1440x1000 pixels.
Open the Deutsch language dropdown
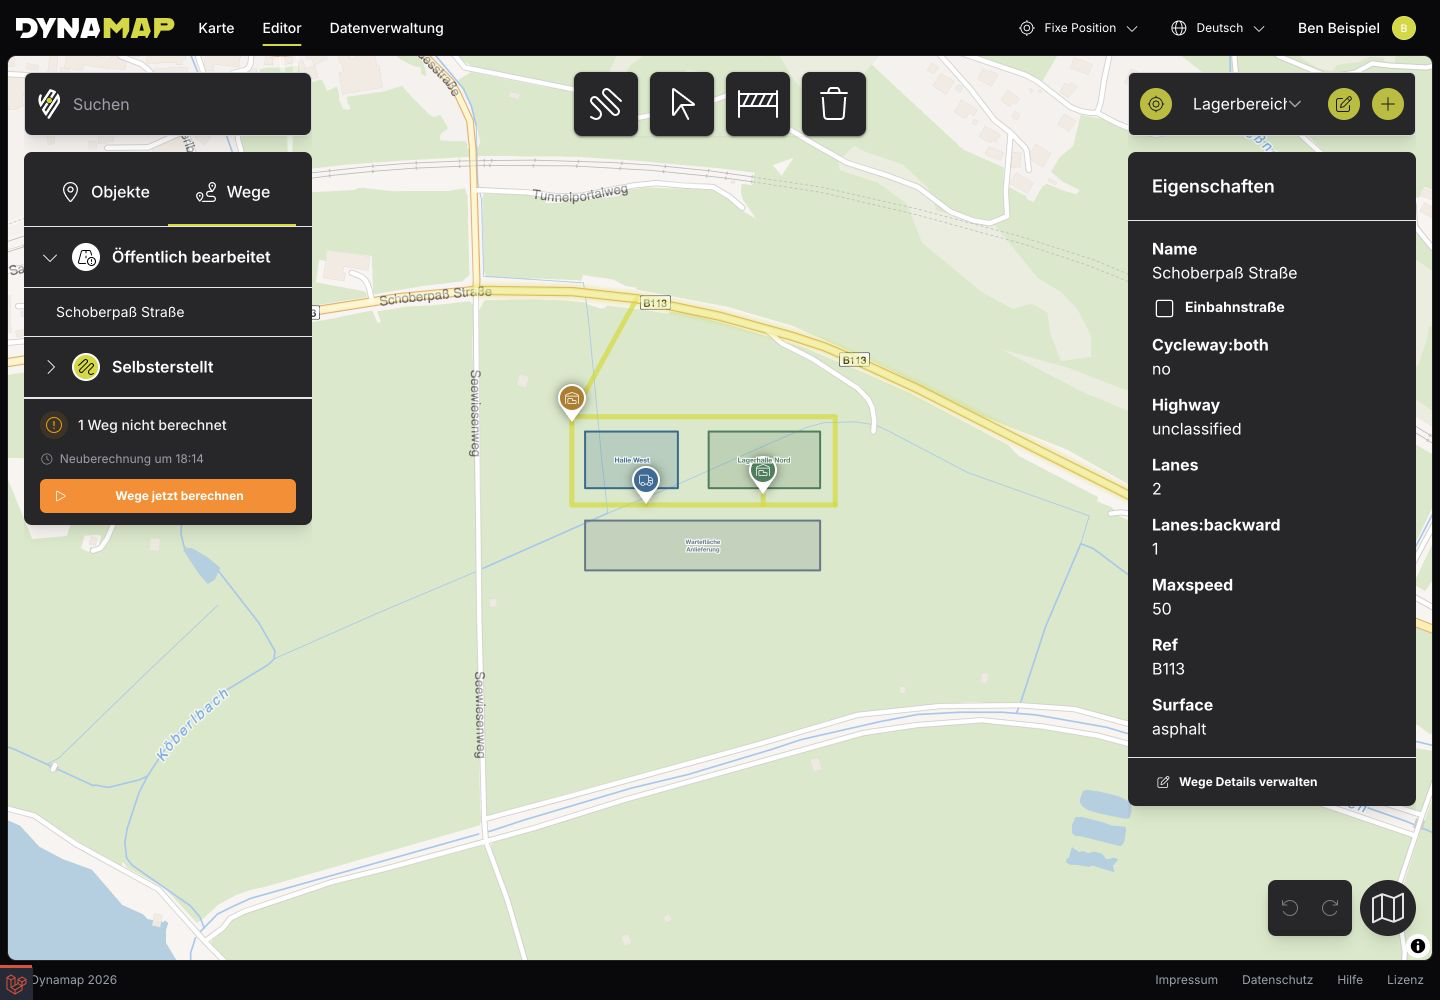(1218, 28)
